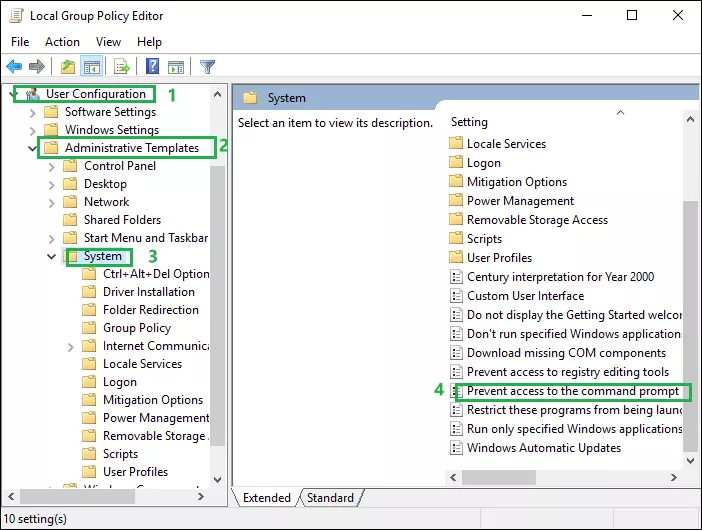Click the Forward arrow toolbar icon
The width and height of the screenshot is (702, 530).
point(37,67)
